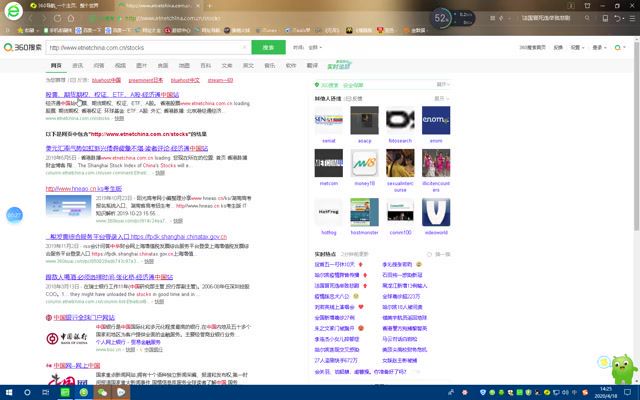Go back with browser back arrow

tap(30, 18)
